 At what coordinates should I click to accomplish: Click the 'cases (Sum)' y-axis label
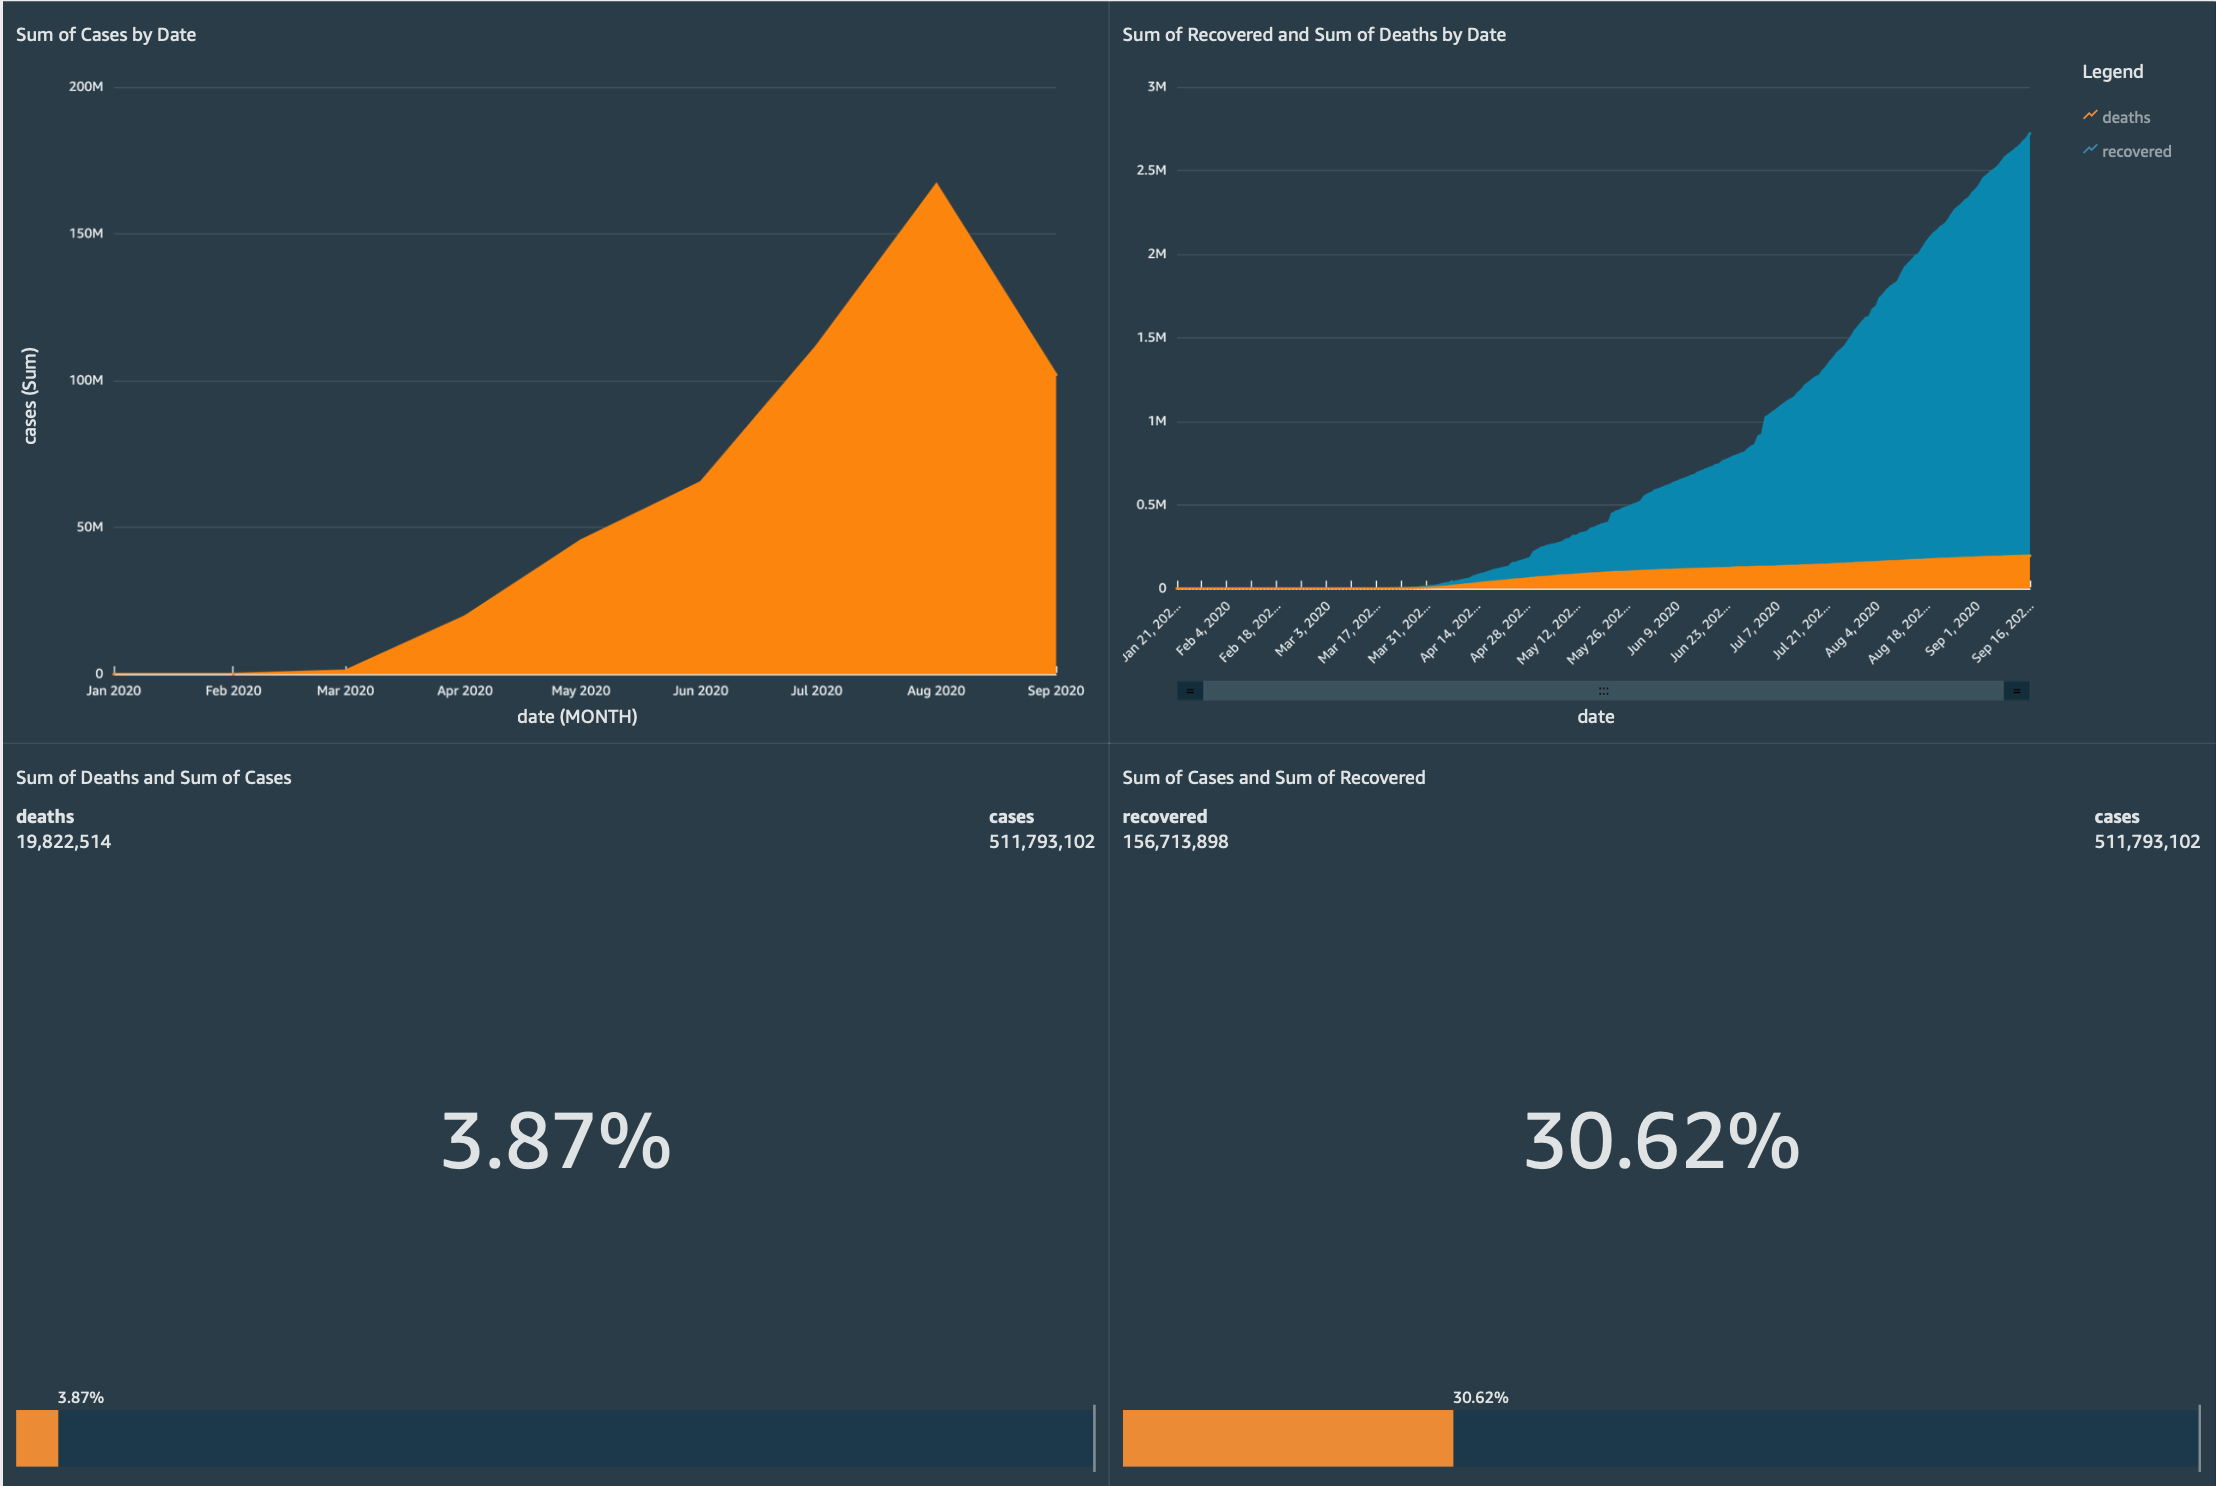click(x=30, y=396)
